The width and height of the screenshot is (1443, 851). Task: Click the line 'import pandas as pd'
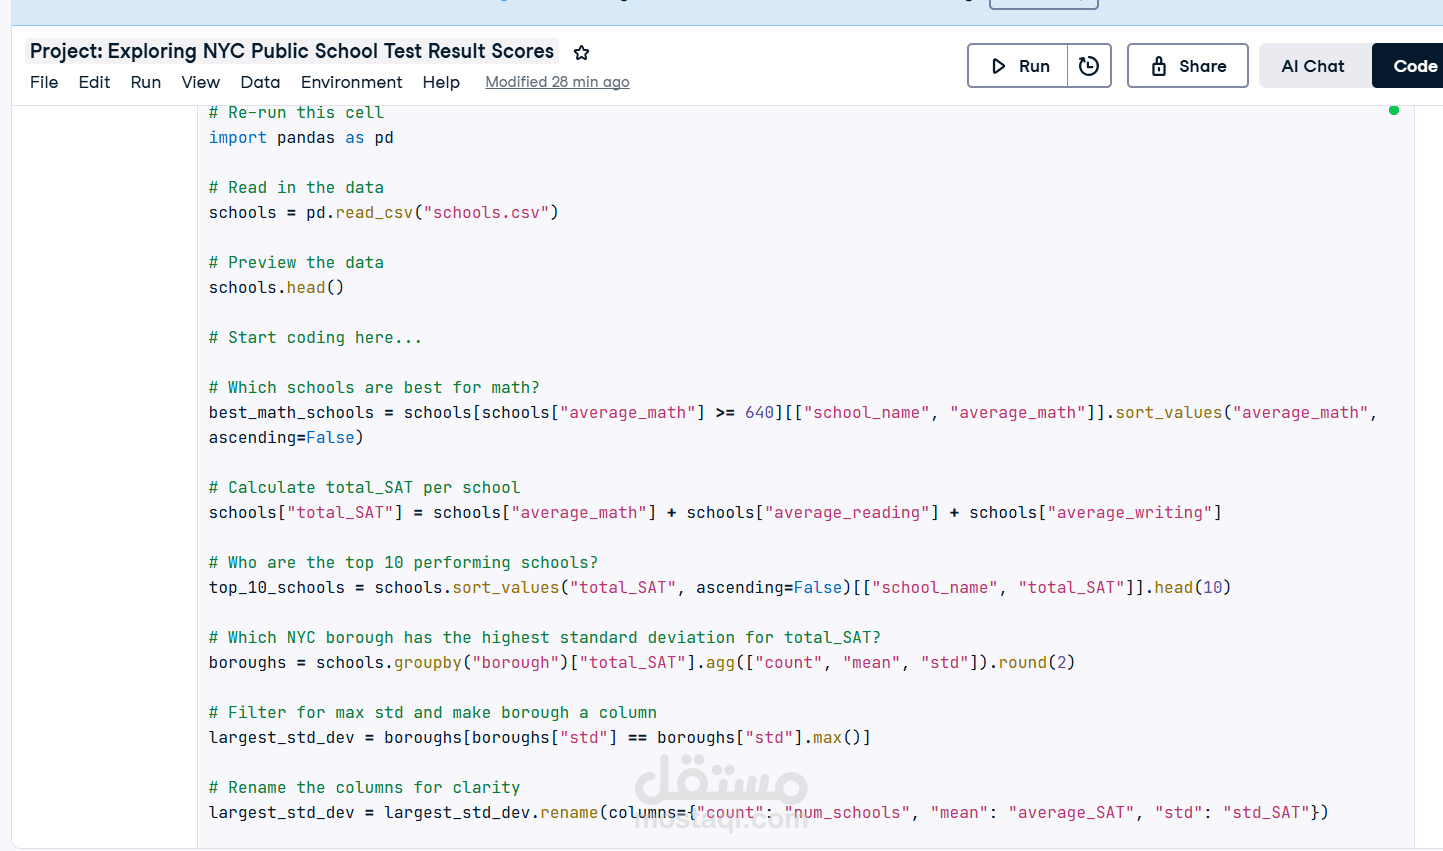[x=301, y=137]
